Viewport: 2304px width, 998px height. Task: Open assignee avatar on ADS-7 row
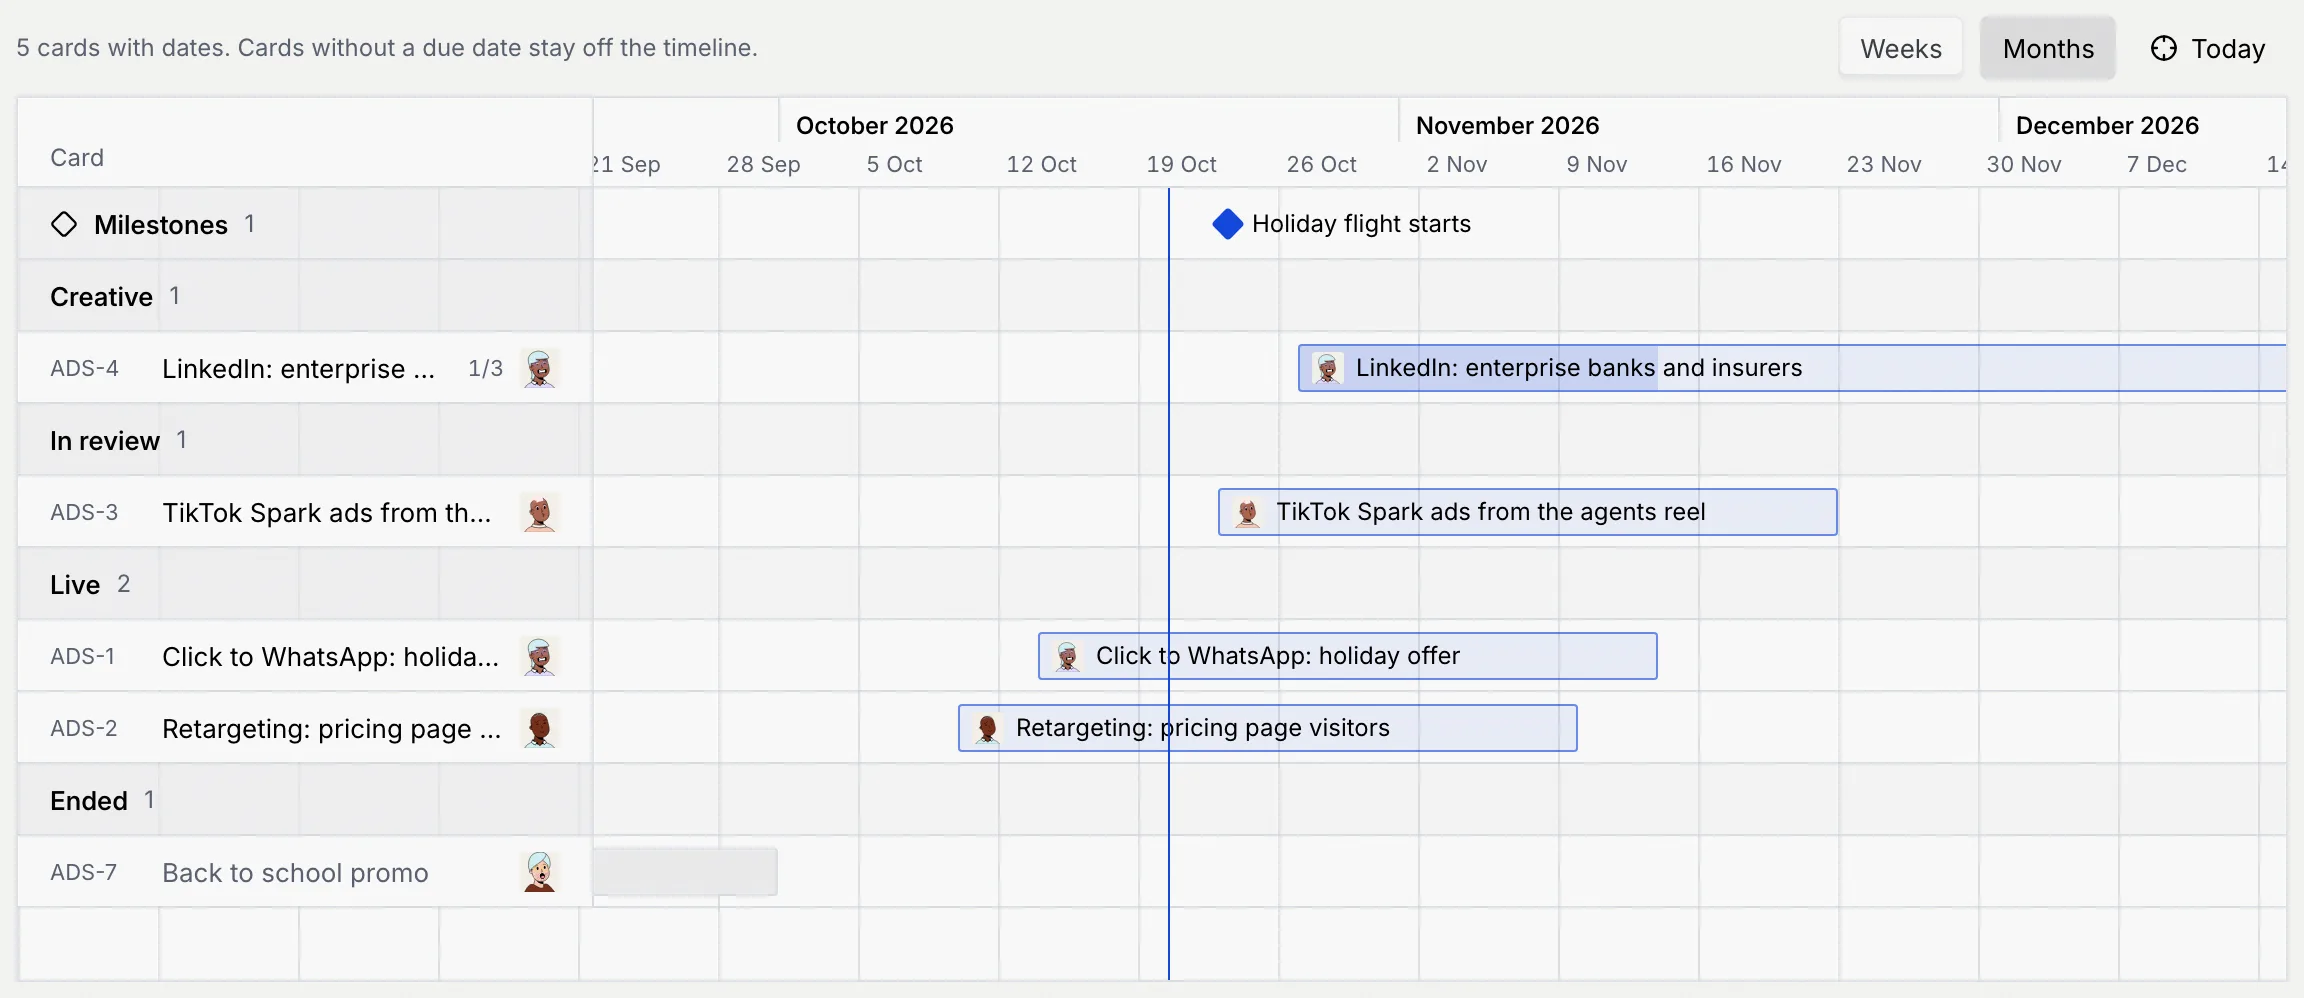pos(540,872)
